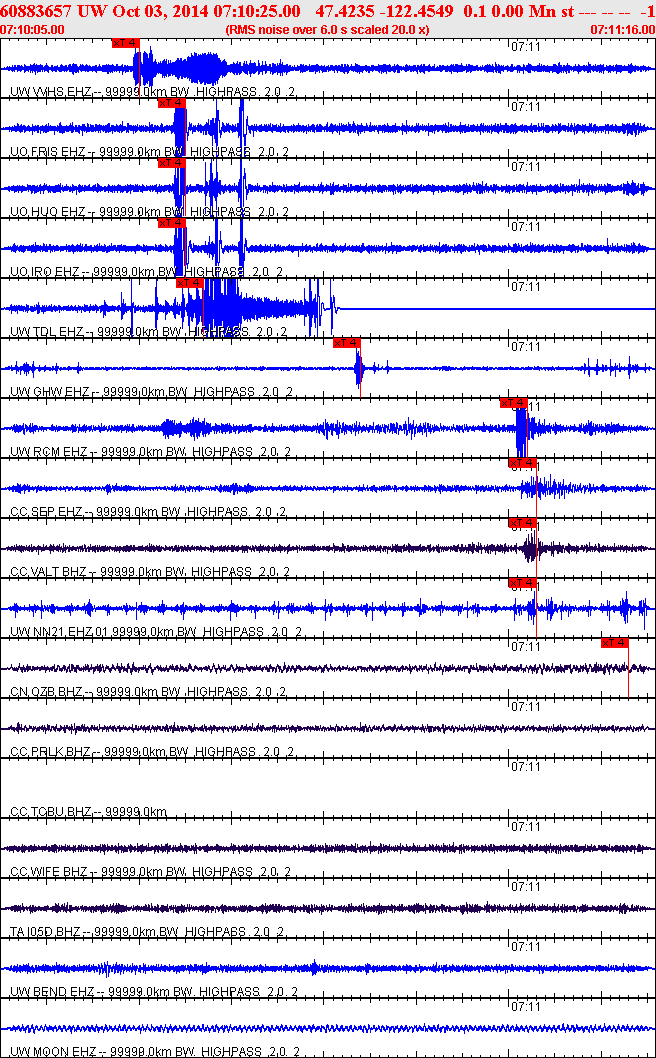656x1058 pixels.
Task: Click the flat-line dropout on the TDL trace
Action: [496, 308]
